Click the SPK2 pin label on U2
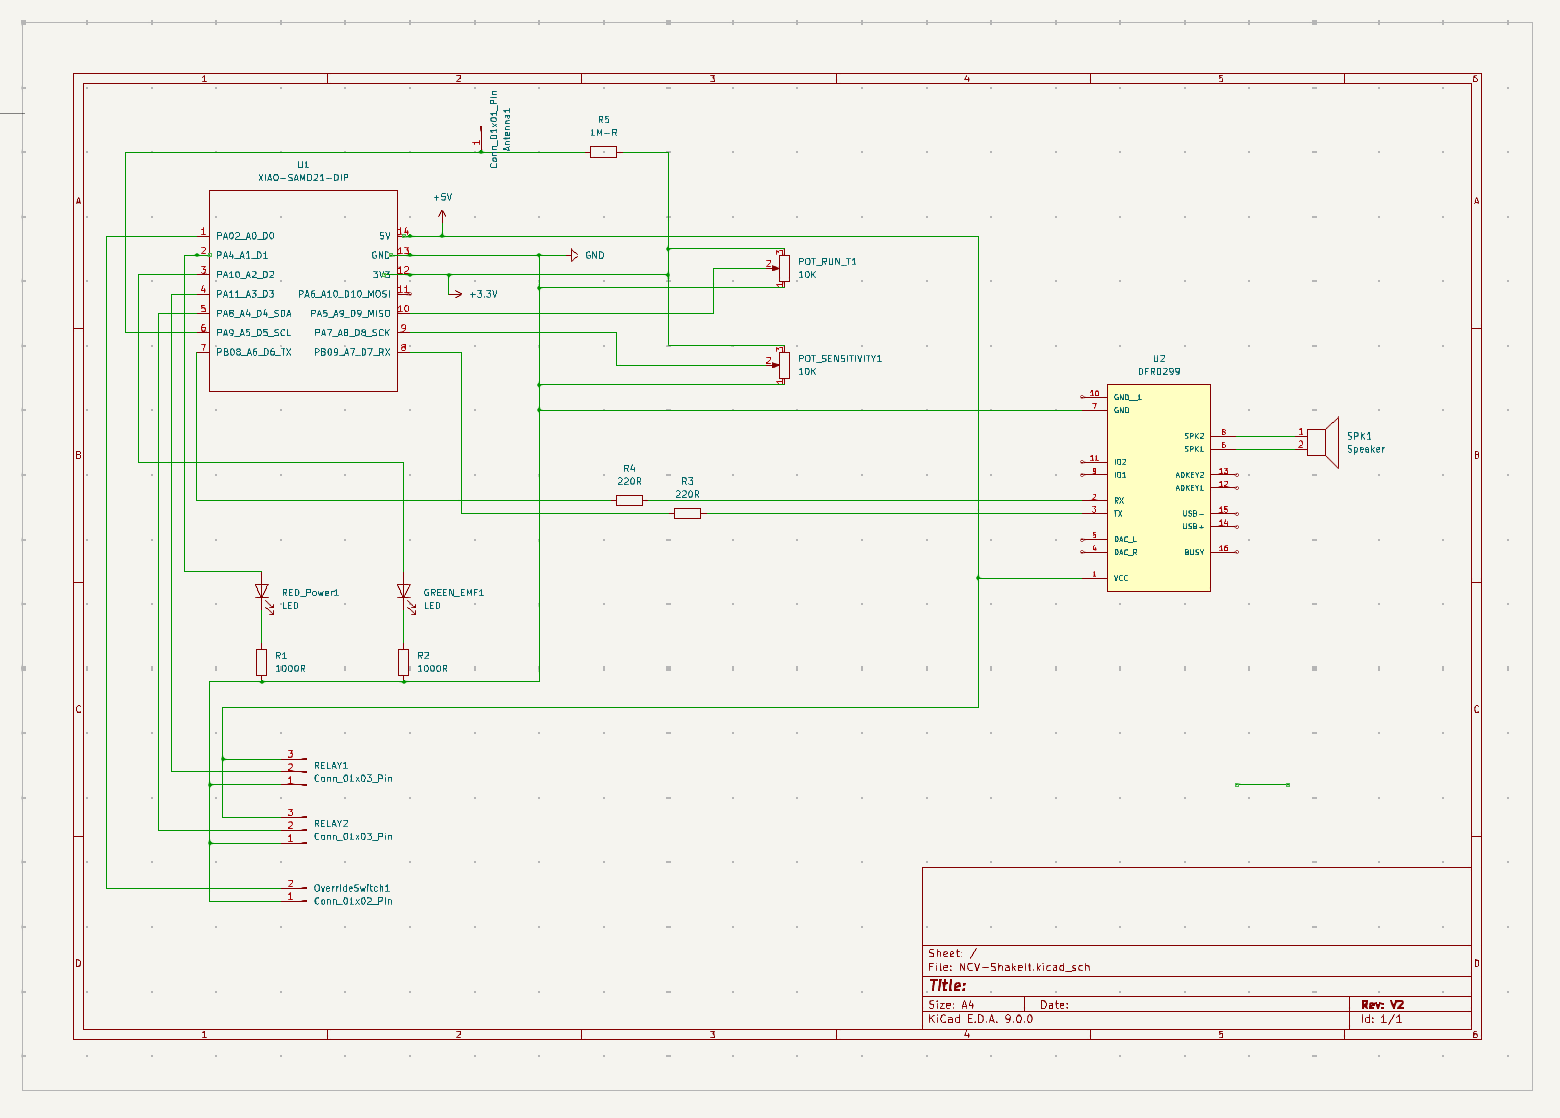This screenshot has width=1560, height=1118. pos(1194,436)
